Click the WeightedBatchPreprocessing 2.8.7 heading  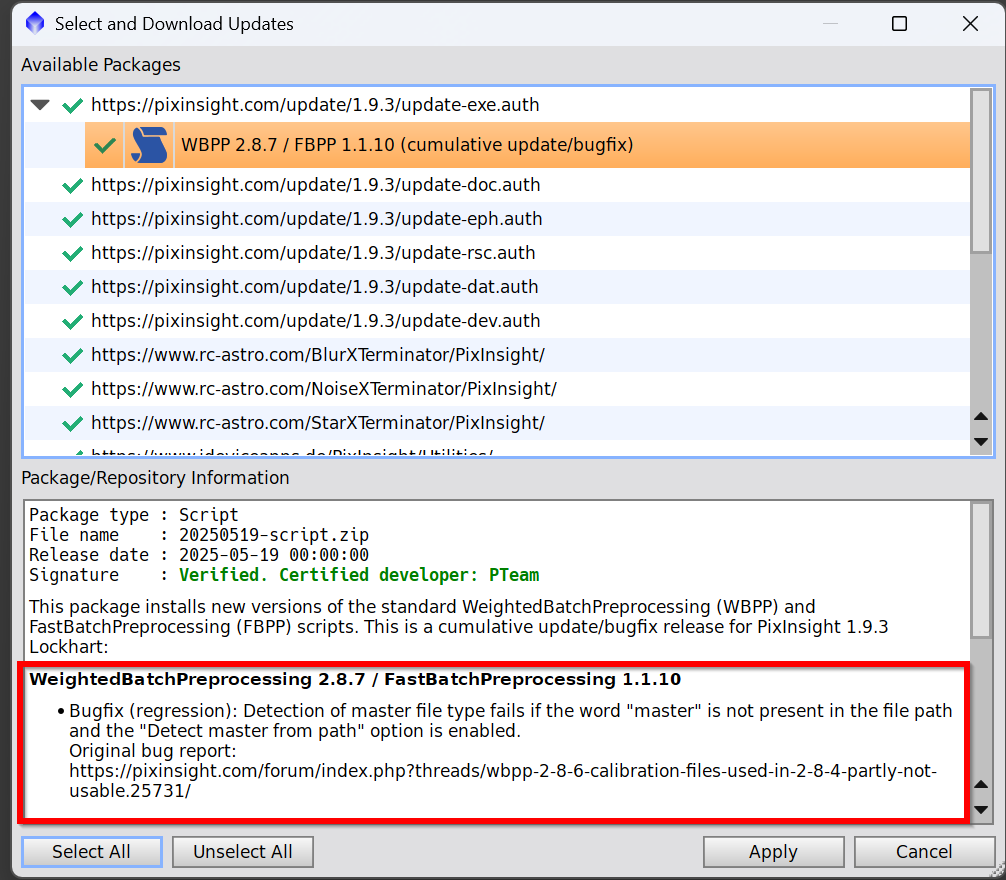click(x=355, y=679)
